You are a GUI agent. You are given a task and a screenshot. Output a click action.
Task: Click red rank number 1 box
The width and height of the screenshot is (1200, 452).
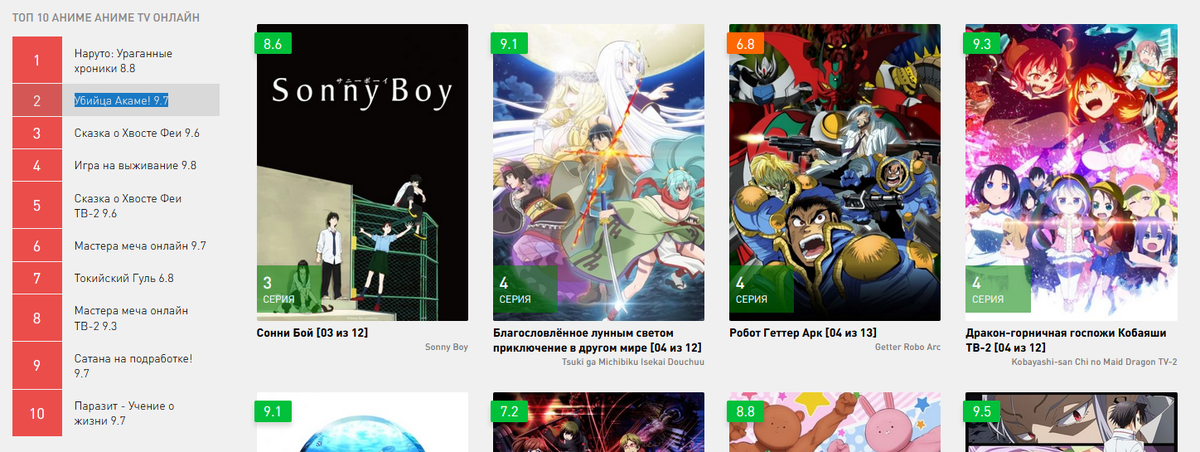point(37,60)
